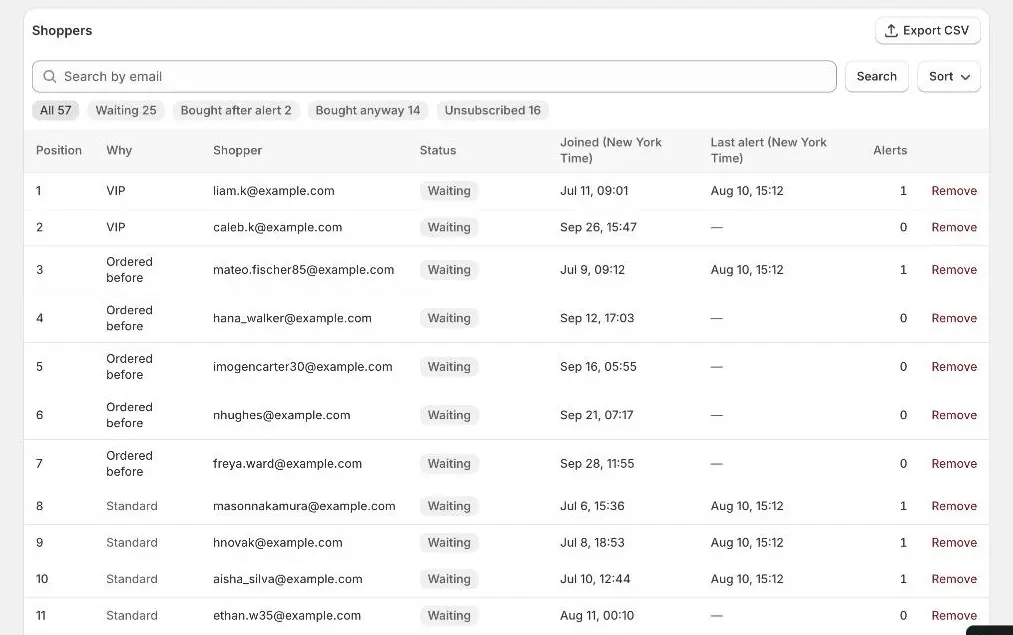Click joined date Sep 21, 07:17

point(596,415)
